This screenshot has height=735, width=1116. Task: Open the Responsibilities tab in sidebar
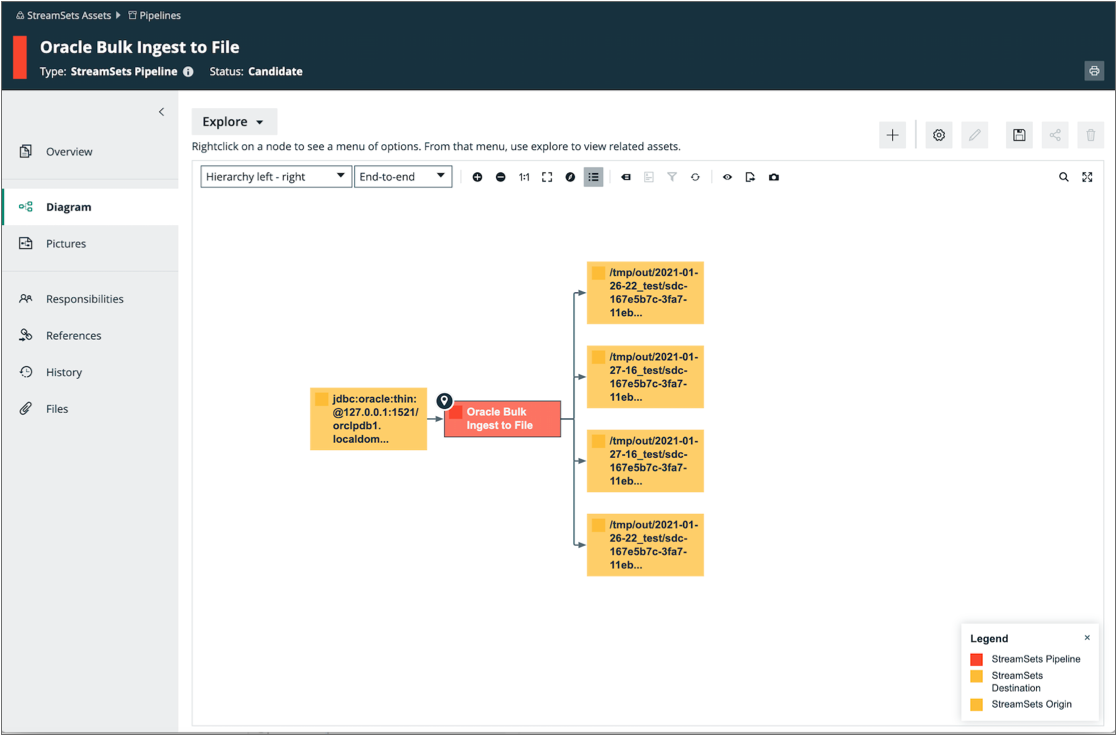(x=84, y=299)
